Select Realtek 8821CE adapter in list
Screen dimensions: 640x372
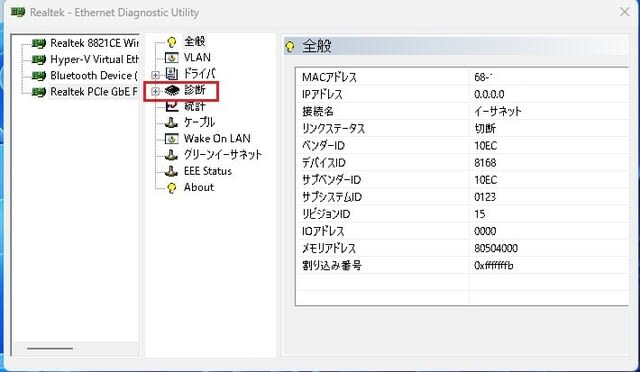click(x=94, y=43)
